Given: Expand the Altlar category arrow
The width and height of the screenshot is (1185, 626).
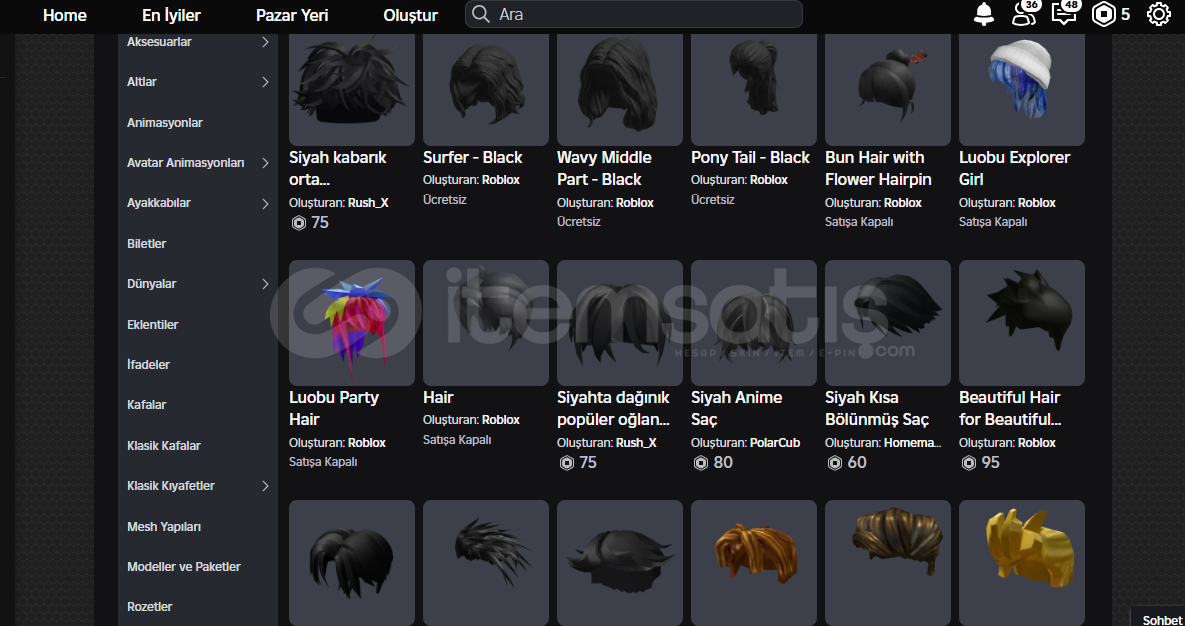Looking at the screenshot, I should coord(265,82).
